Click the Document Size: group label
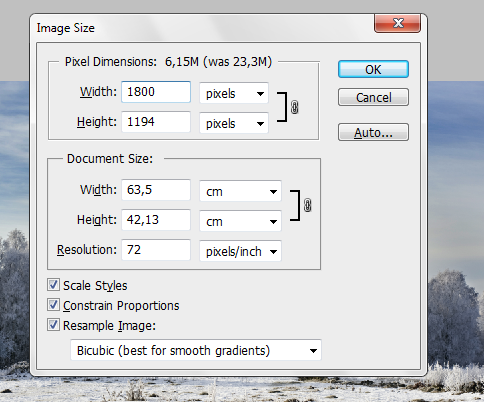The width and height of the screenshot is (484, 402). (x=110, y=159)
